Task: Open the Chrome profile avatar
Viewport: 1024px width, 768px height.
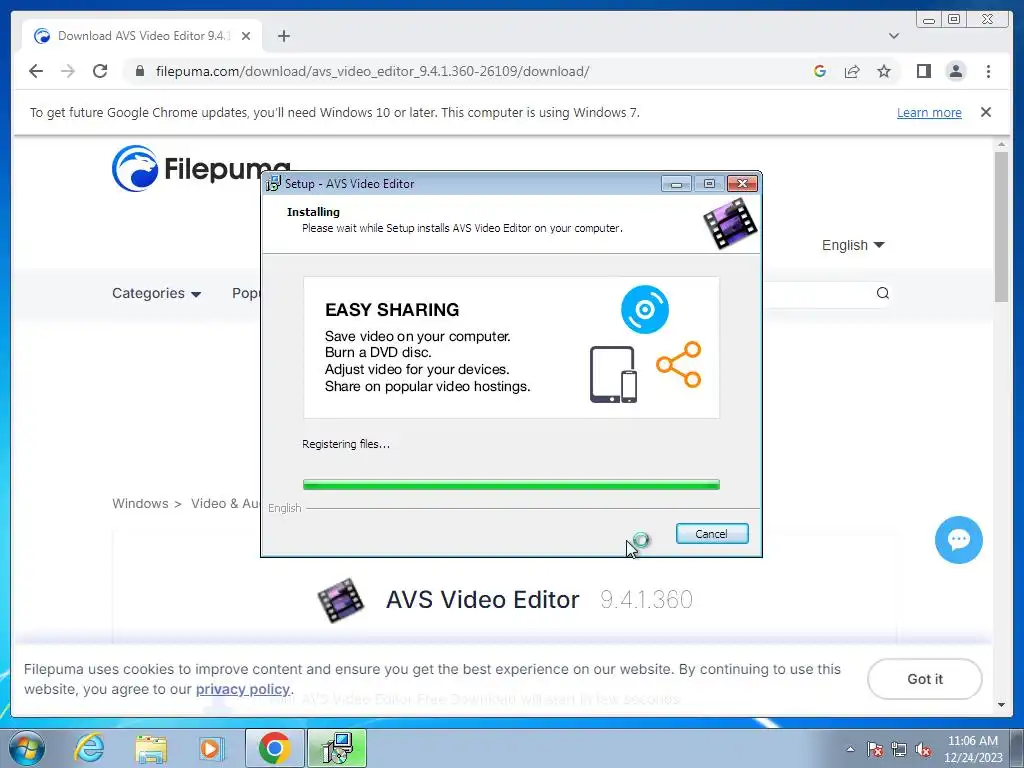Action: tap(955, 71)
